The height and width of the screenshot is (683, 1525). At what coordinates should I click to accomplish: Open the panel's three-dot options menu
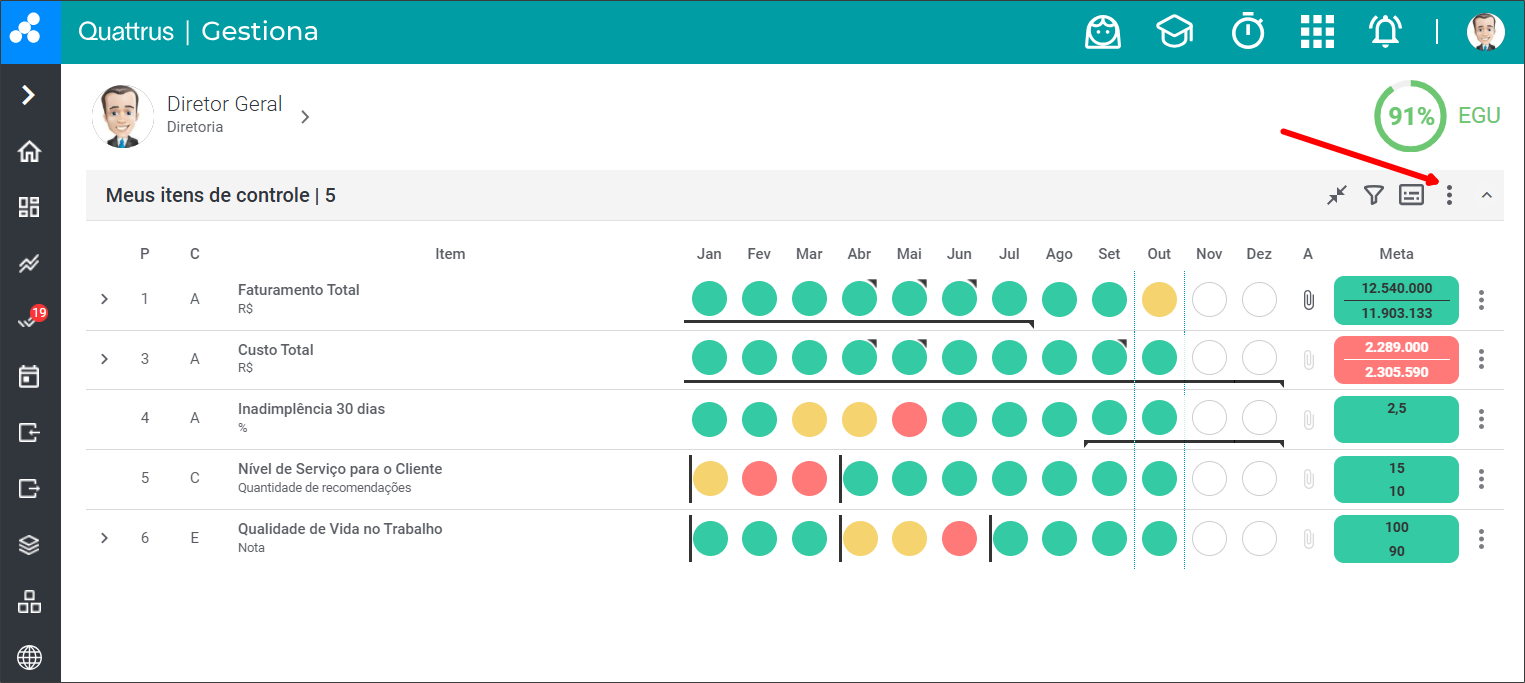click(x=1449, y=195)
